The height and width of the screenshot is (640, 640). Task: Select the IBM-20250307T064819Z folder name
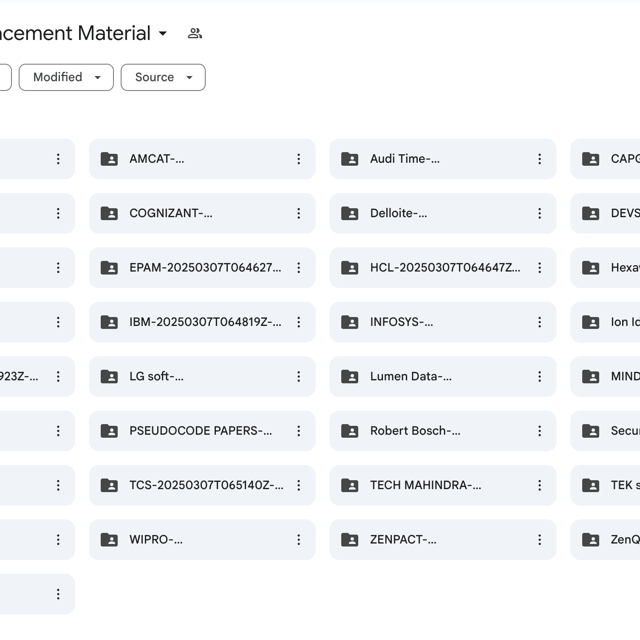pyautogui.click(x=205, y=322)
